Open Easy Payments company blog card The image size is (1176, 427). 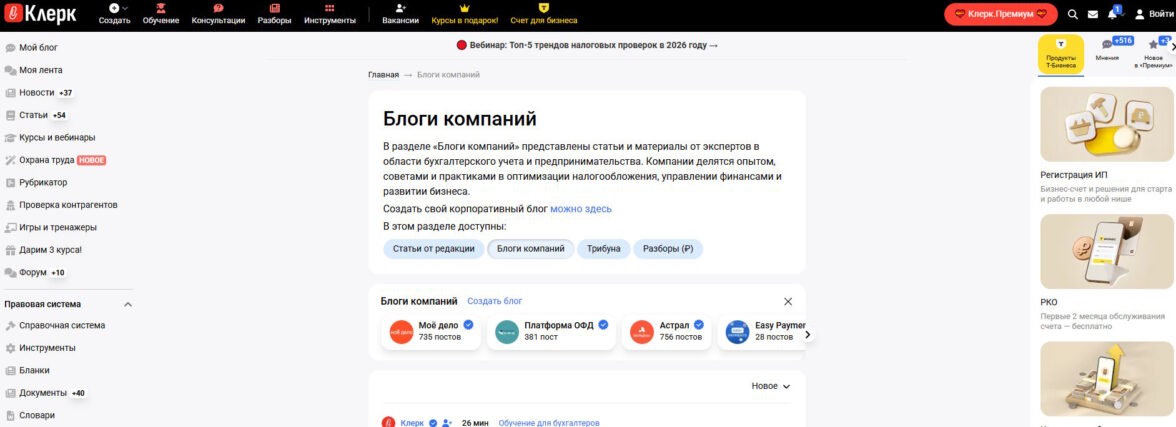coord(761,332)
